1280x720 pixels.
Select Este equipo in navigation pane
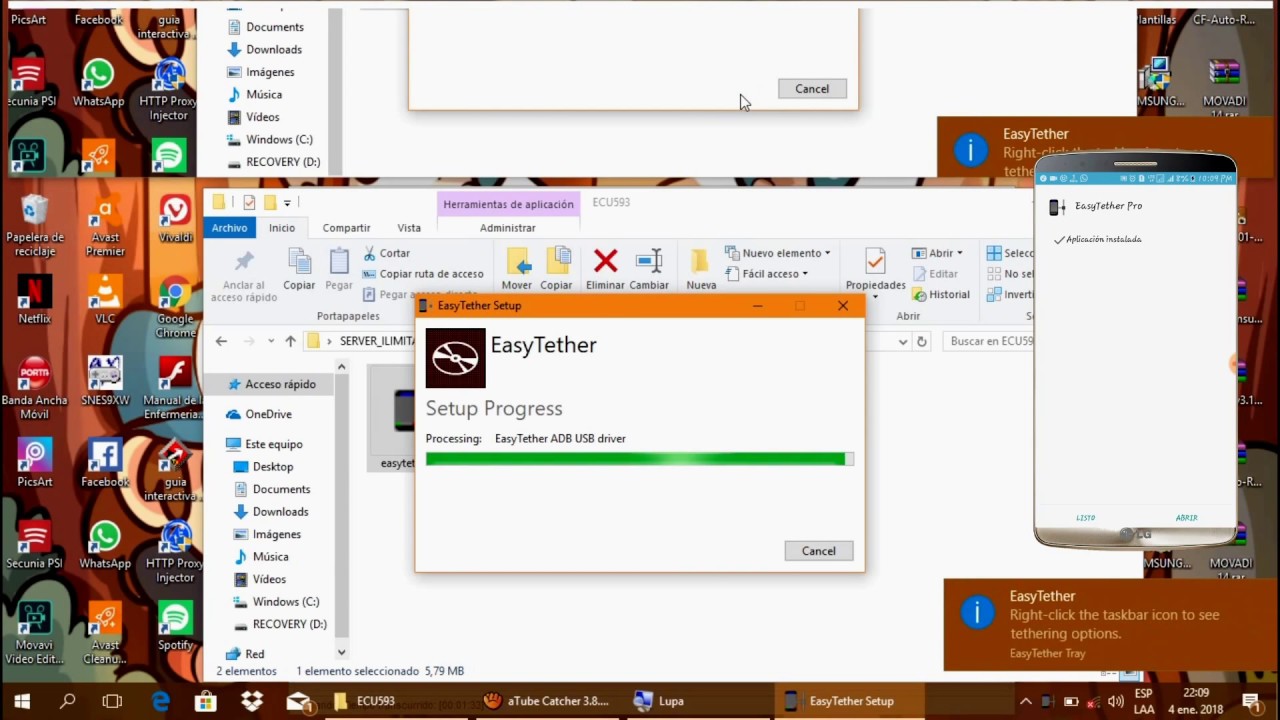(264, 444)
